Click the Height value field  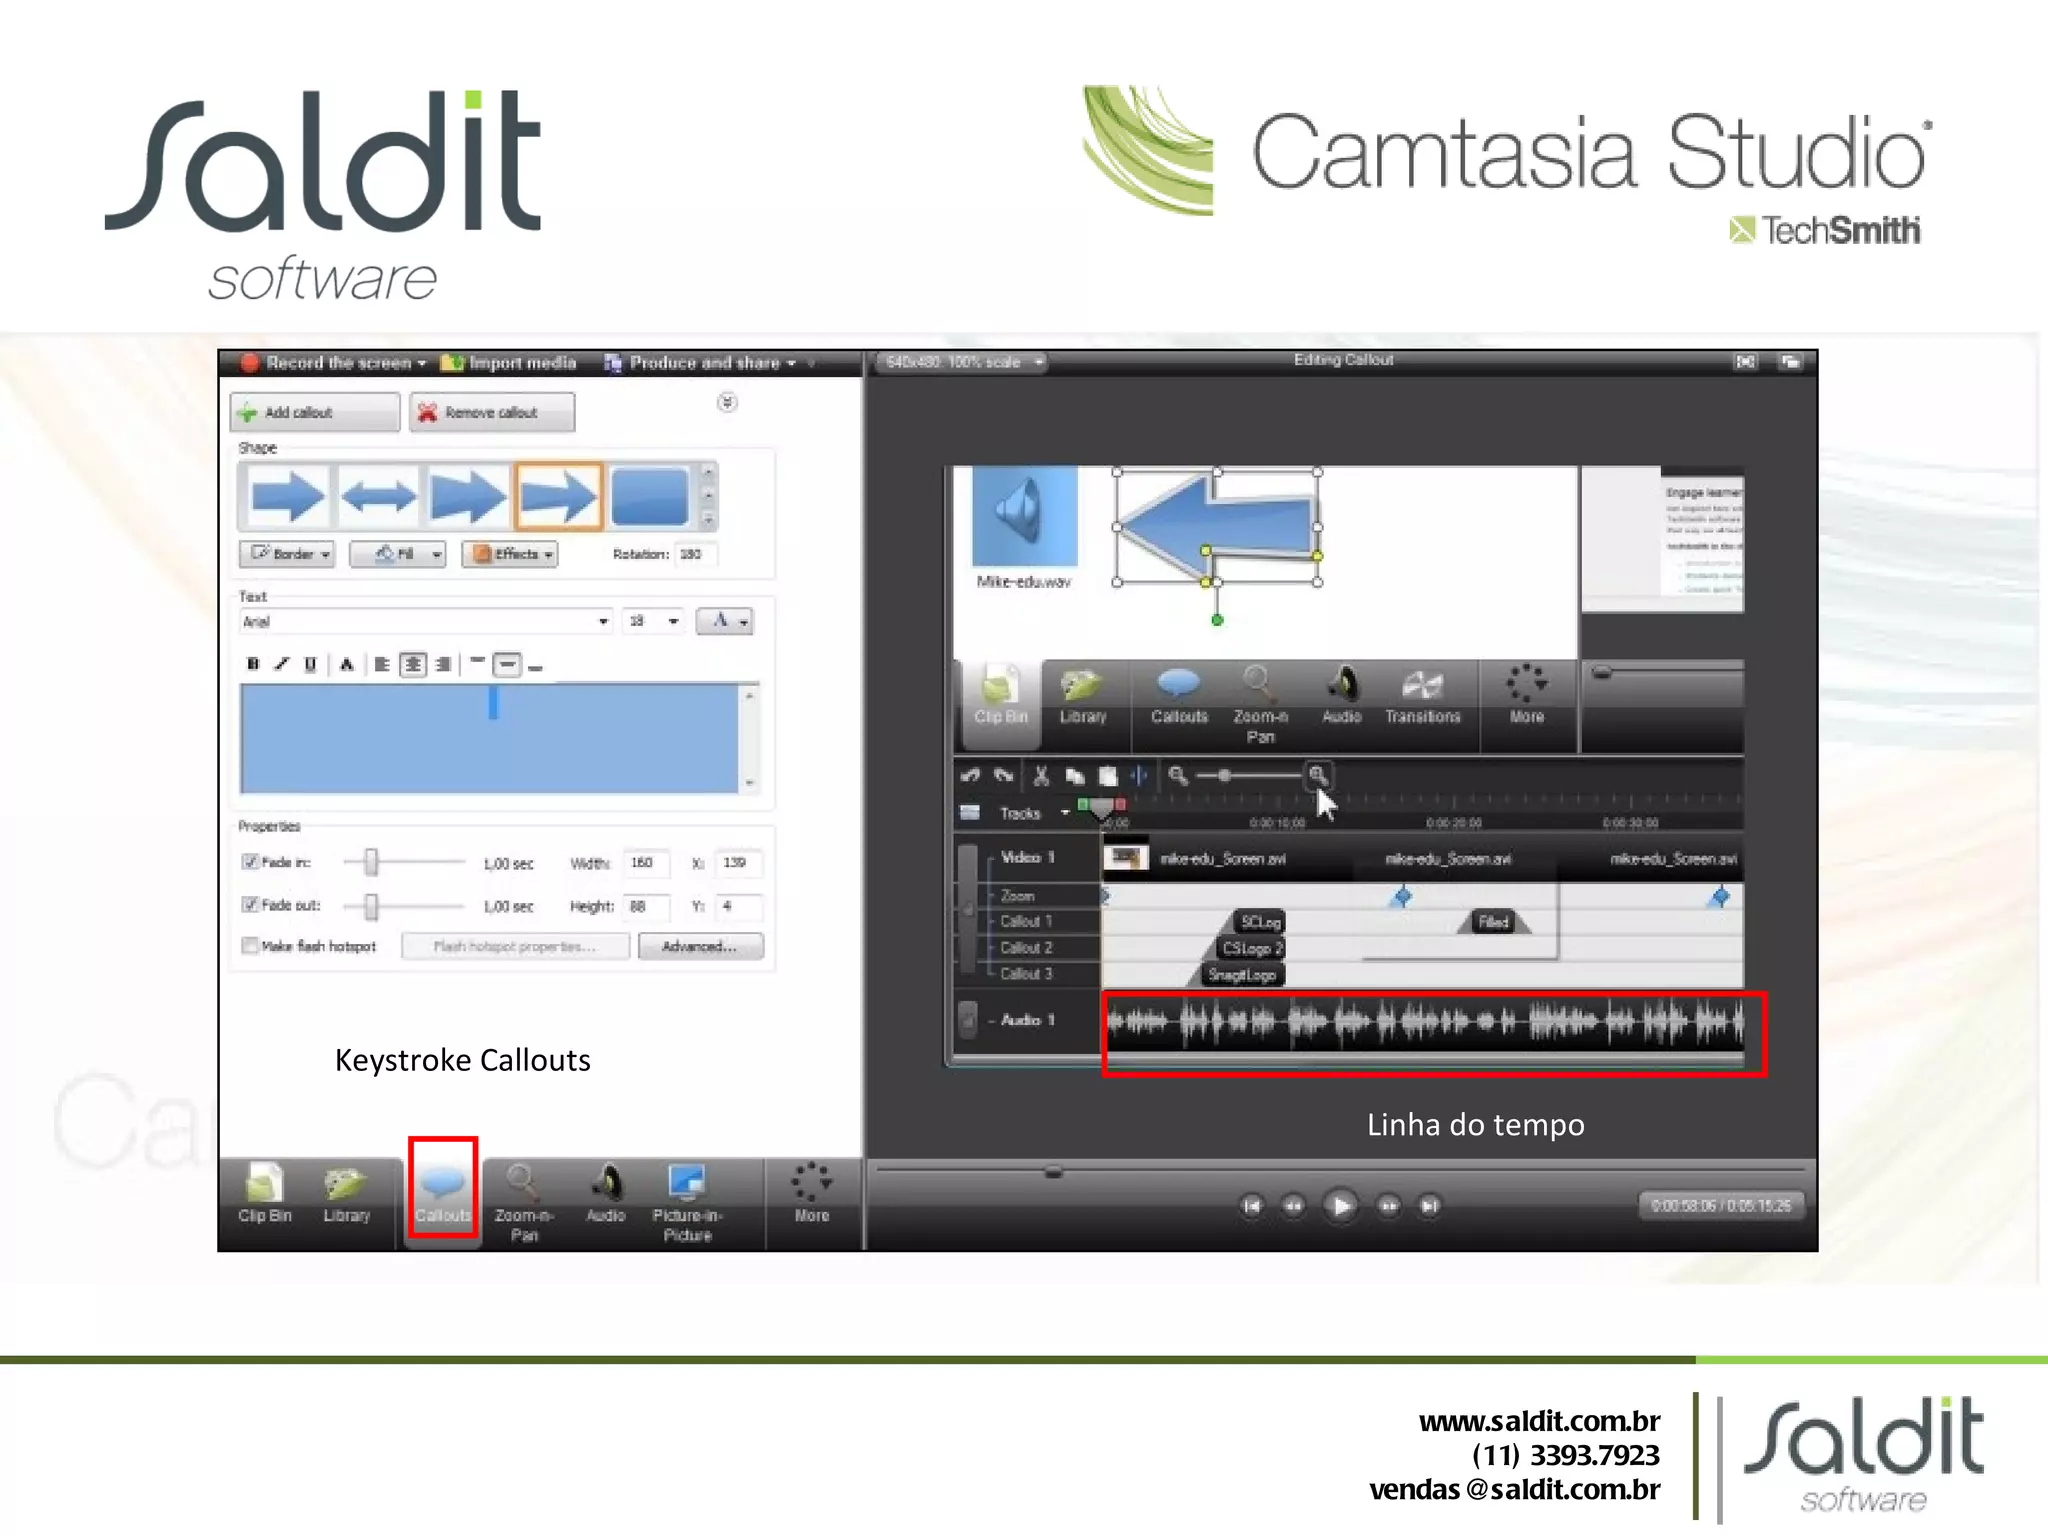[648, 906]
